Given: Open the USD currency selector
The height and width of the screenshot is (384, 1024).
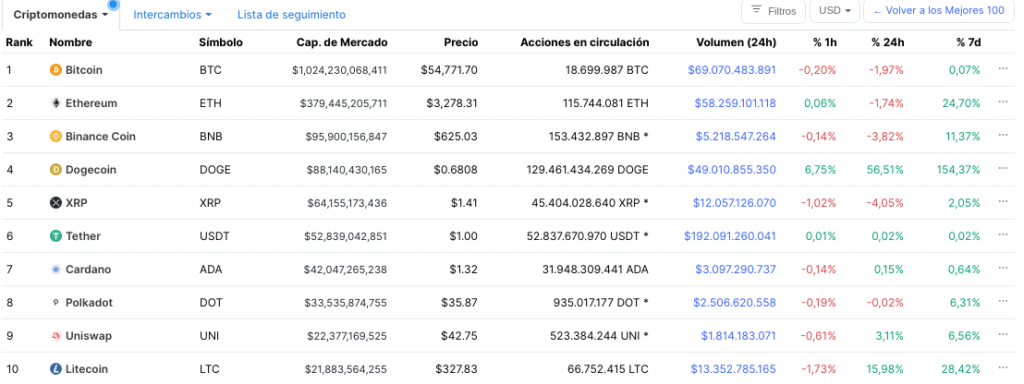Looking at the screenshot, I should 835,11.
